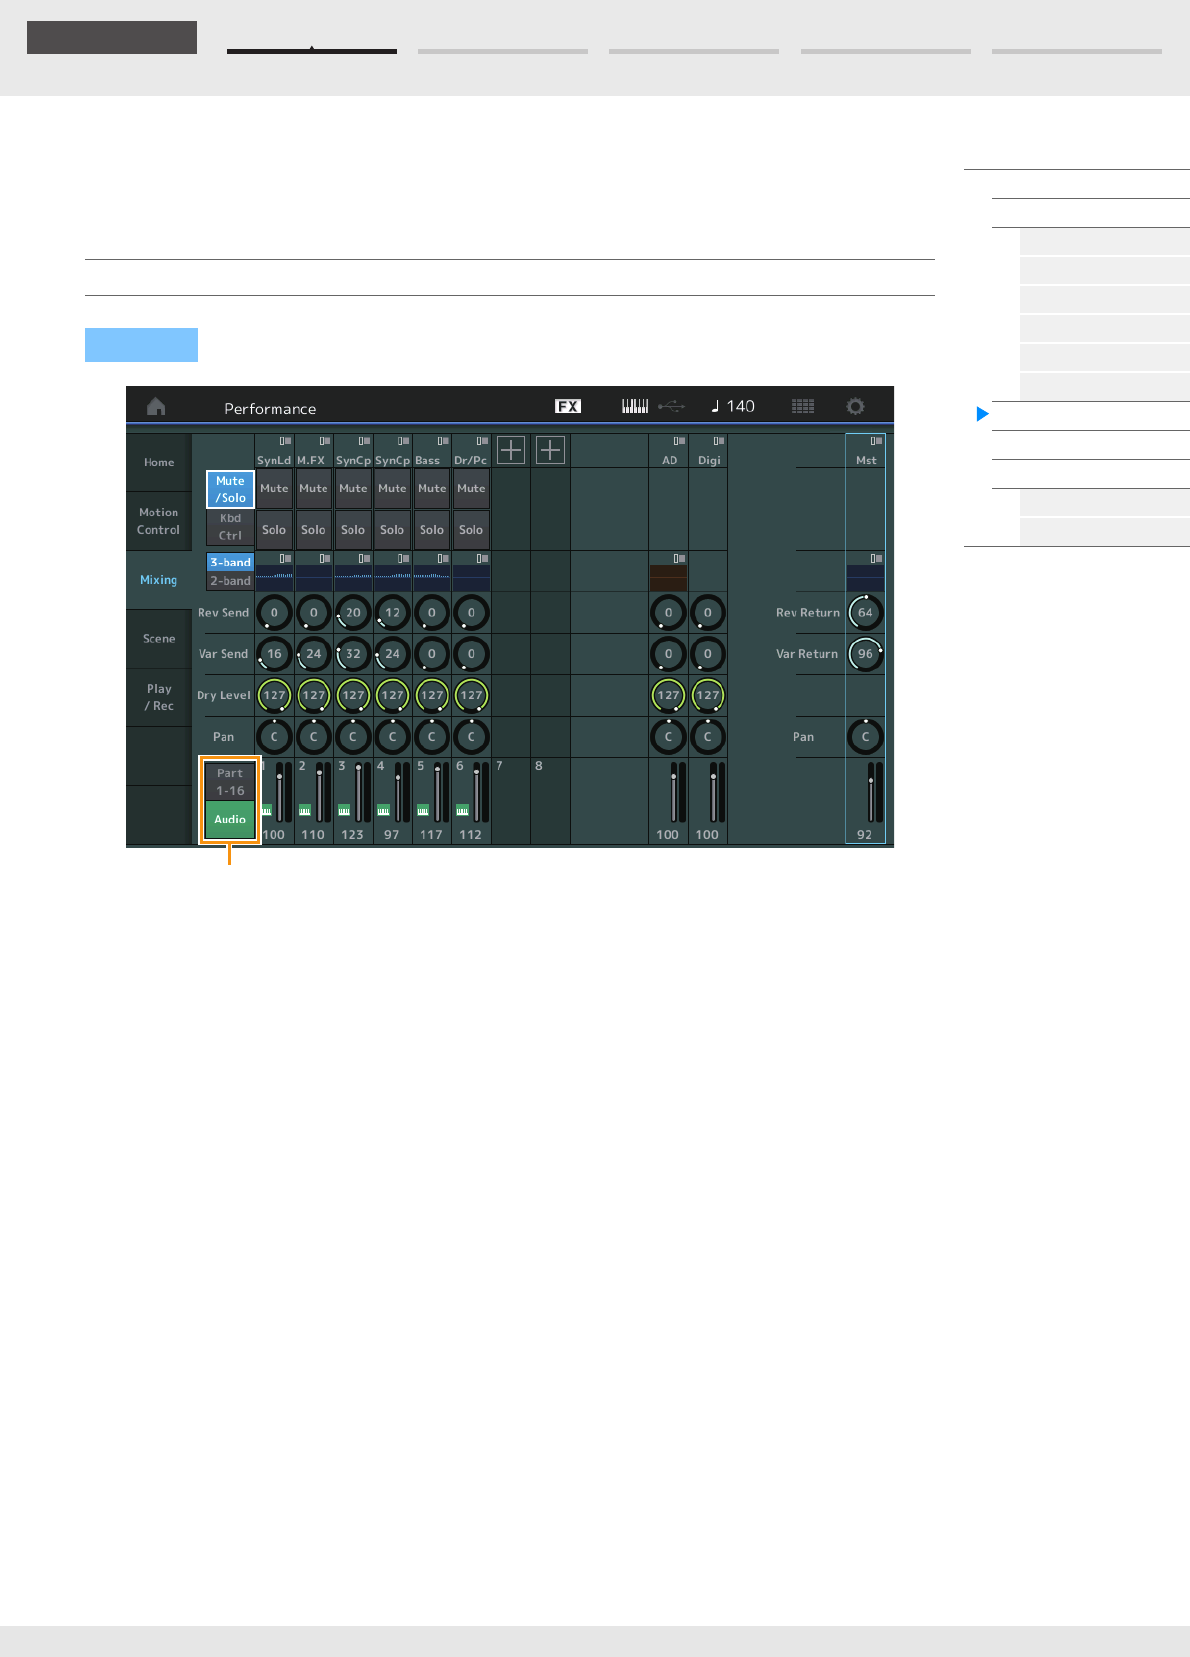Screen dimensions: 1190x1657
Task: Open the SynLd EQ graph thumbnail
Action: (274, 578)
